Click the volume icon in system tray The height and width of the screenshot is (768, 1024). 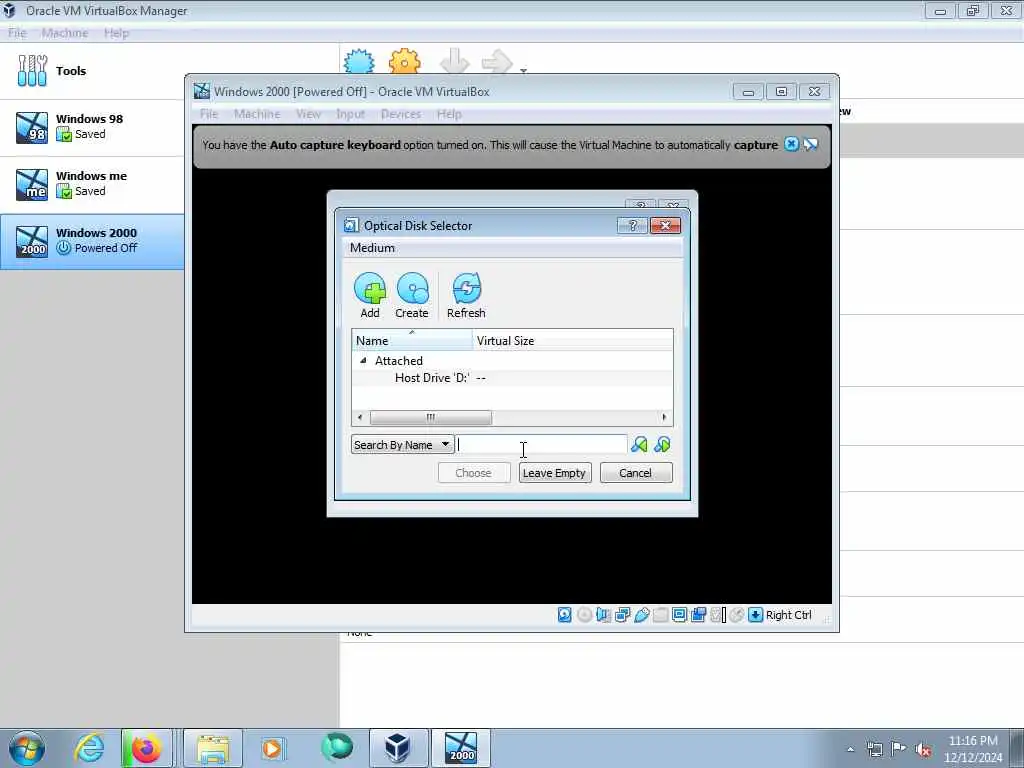[923, 749]
